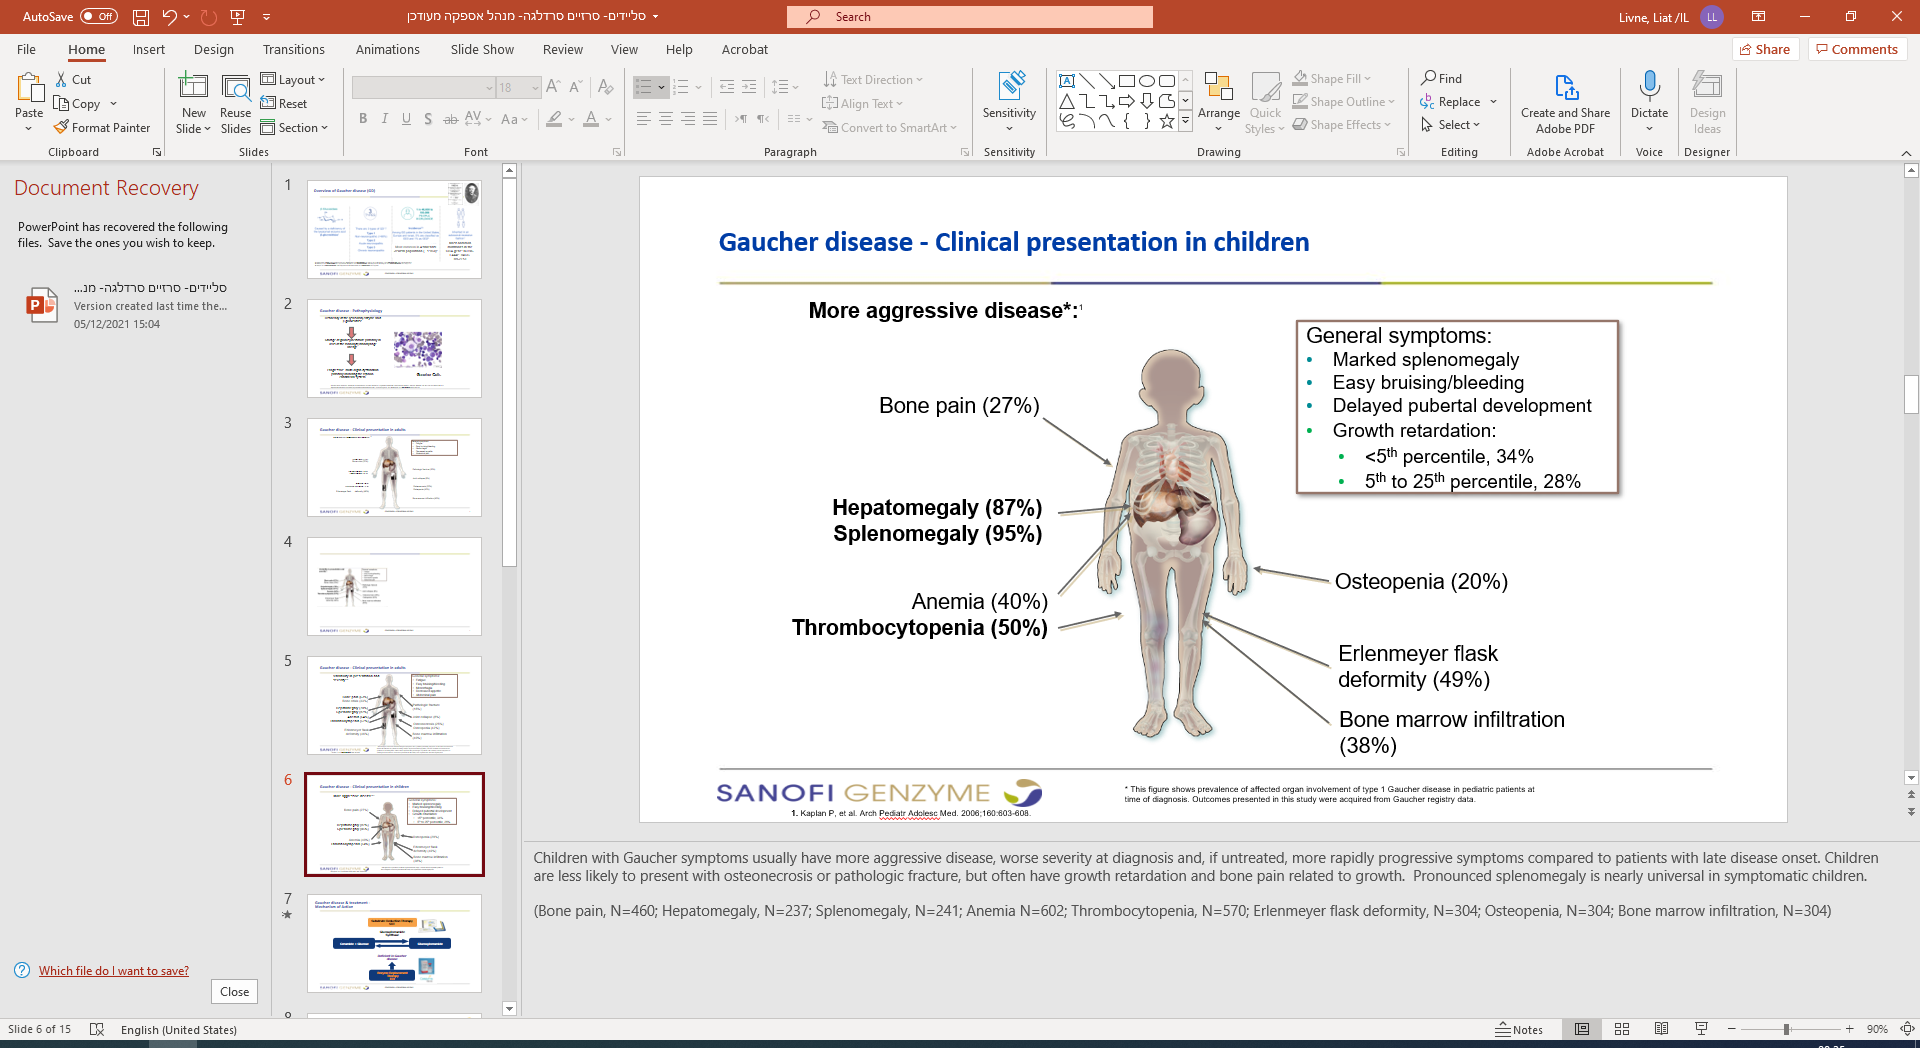Open the Transitions tab
Screen dimensions: 1920x1048
pos(293,50)
